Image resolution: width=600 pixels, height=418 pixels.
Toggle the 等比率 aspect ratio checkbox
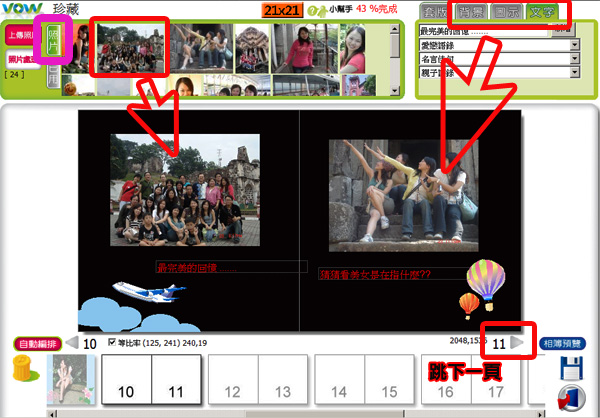point(112,342)
